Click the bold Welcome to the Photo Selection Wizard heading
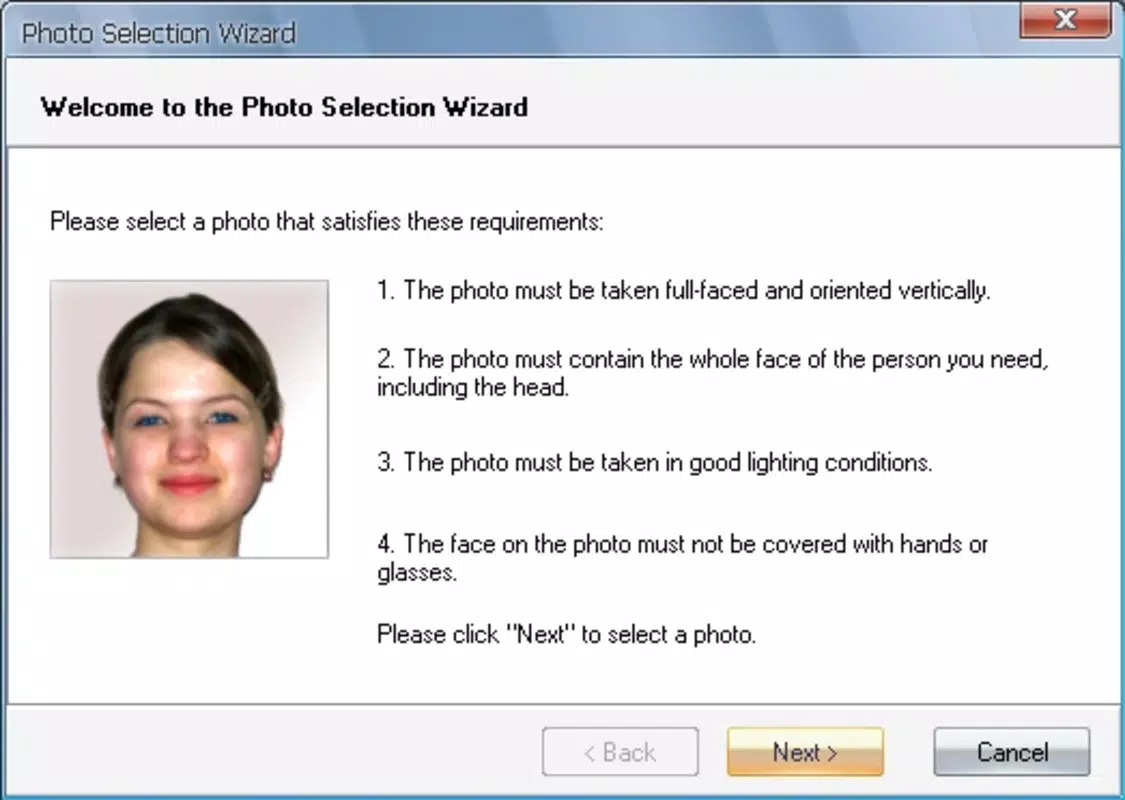Viewport: 1125px width, 800px height. click(284, 107)
